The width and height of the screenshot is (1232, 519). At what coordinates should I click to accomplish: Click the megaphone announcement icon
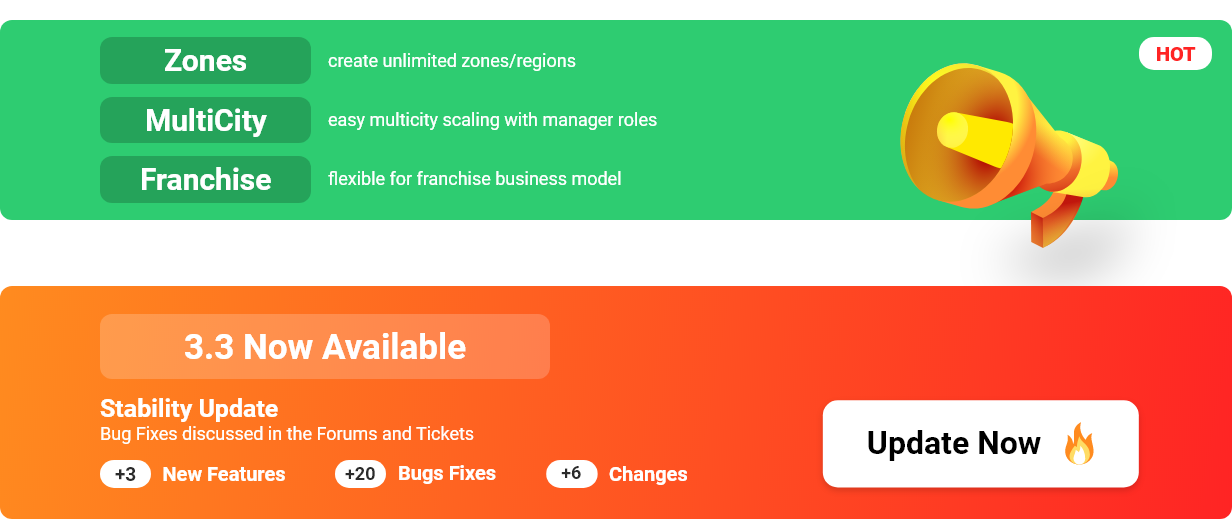click(1008, 150)
